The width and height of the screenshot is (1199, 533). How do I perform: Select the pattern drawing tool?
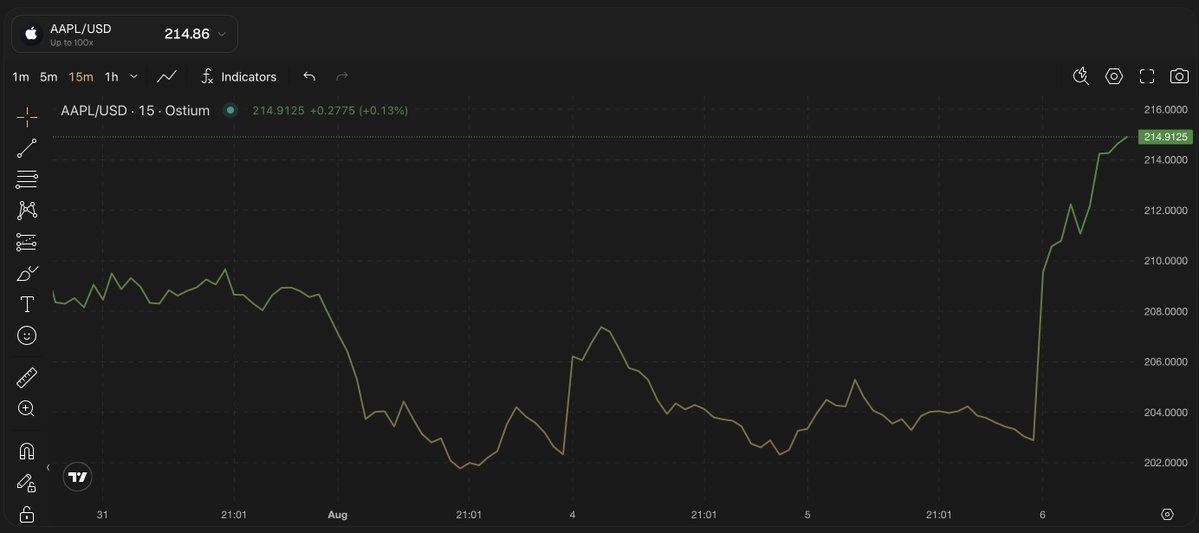pos(27,210)
